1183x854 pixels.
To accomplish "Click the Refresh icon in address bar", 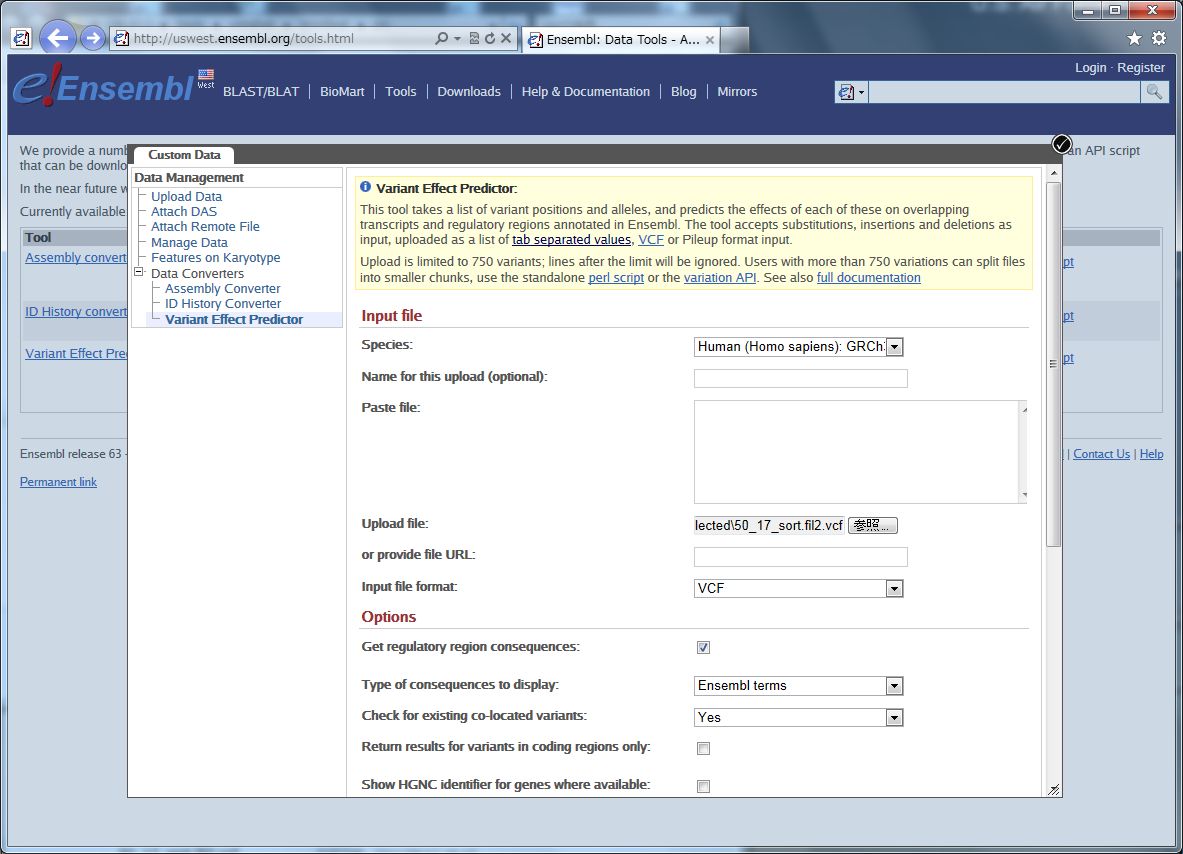I will 490,38.
